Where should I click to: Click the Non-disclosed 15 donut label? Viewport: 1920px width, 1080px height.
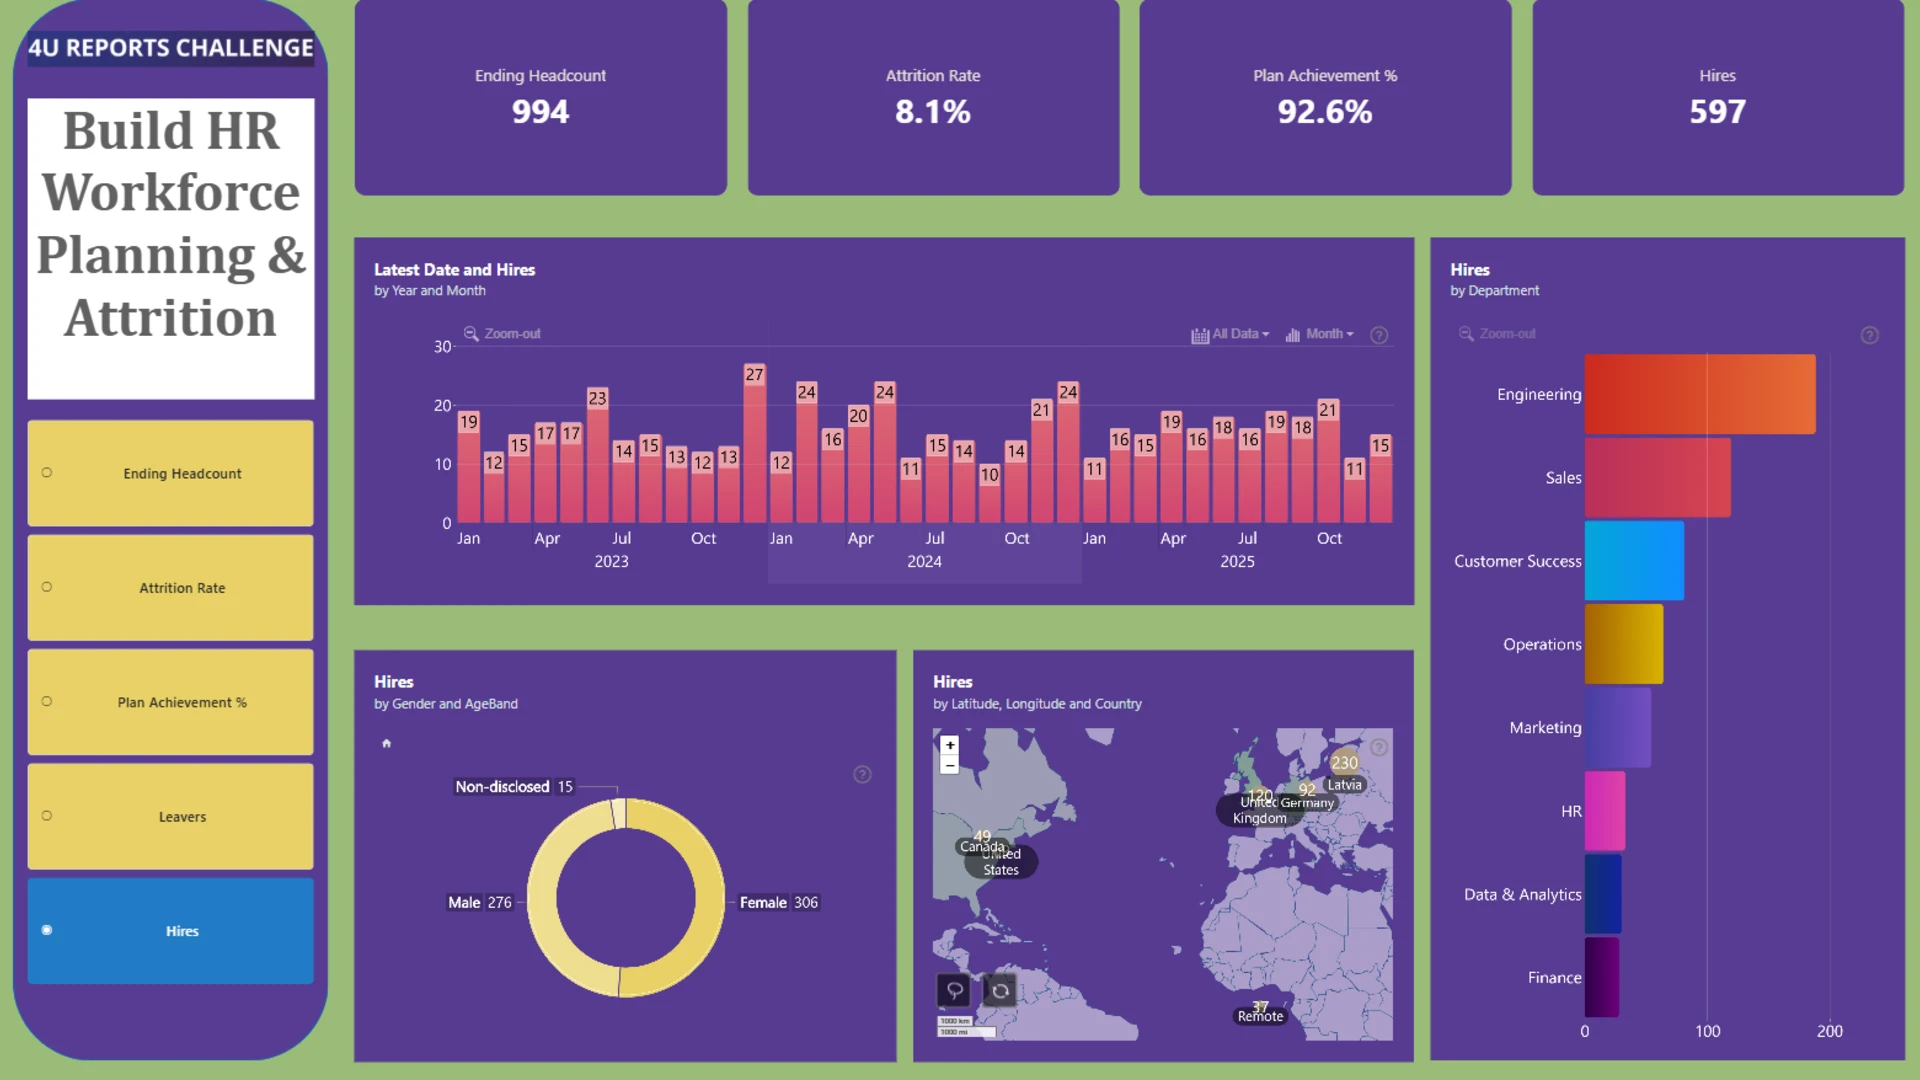click(514, 787)
